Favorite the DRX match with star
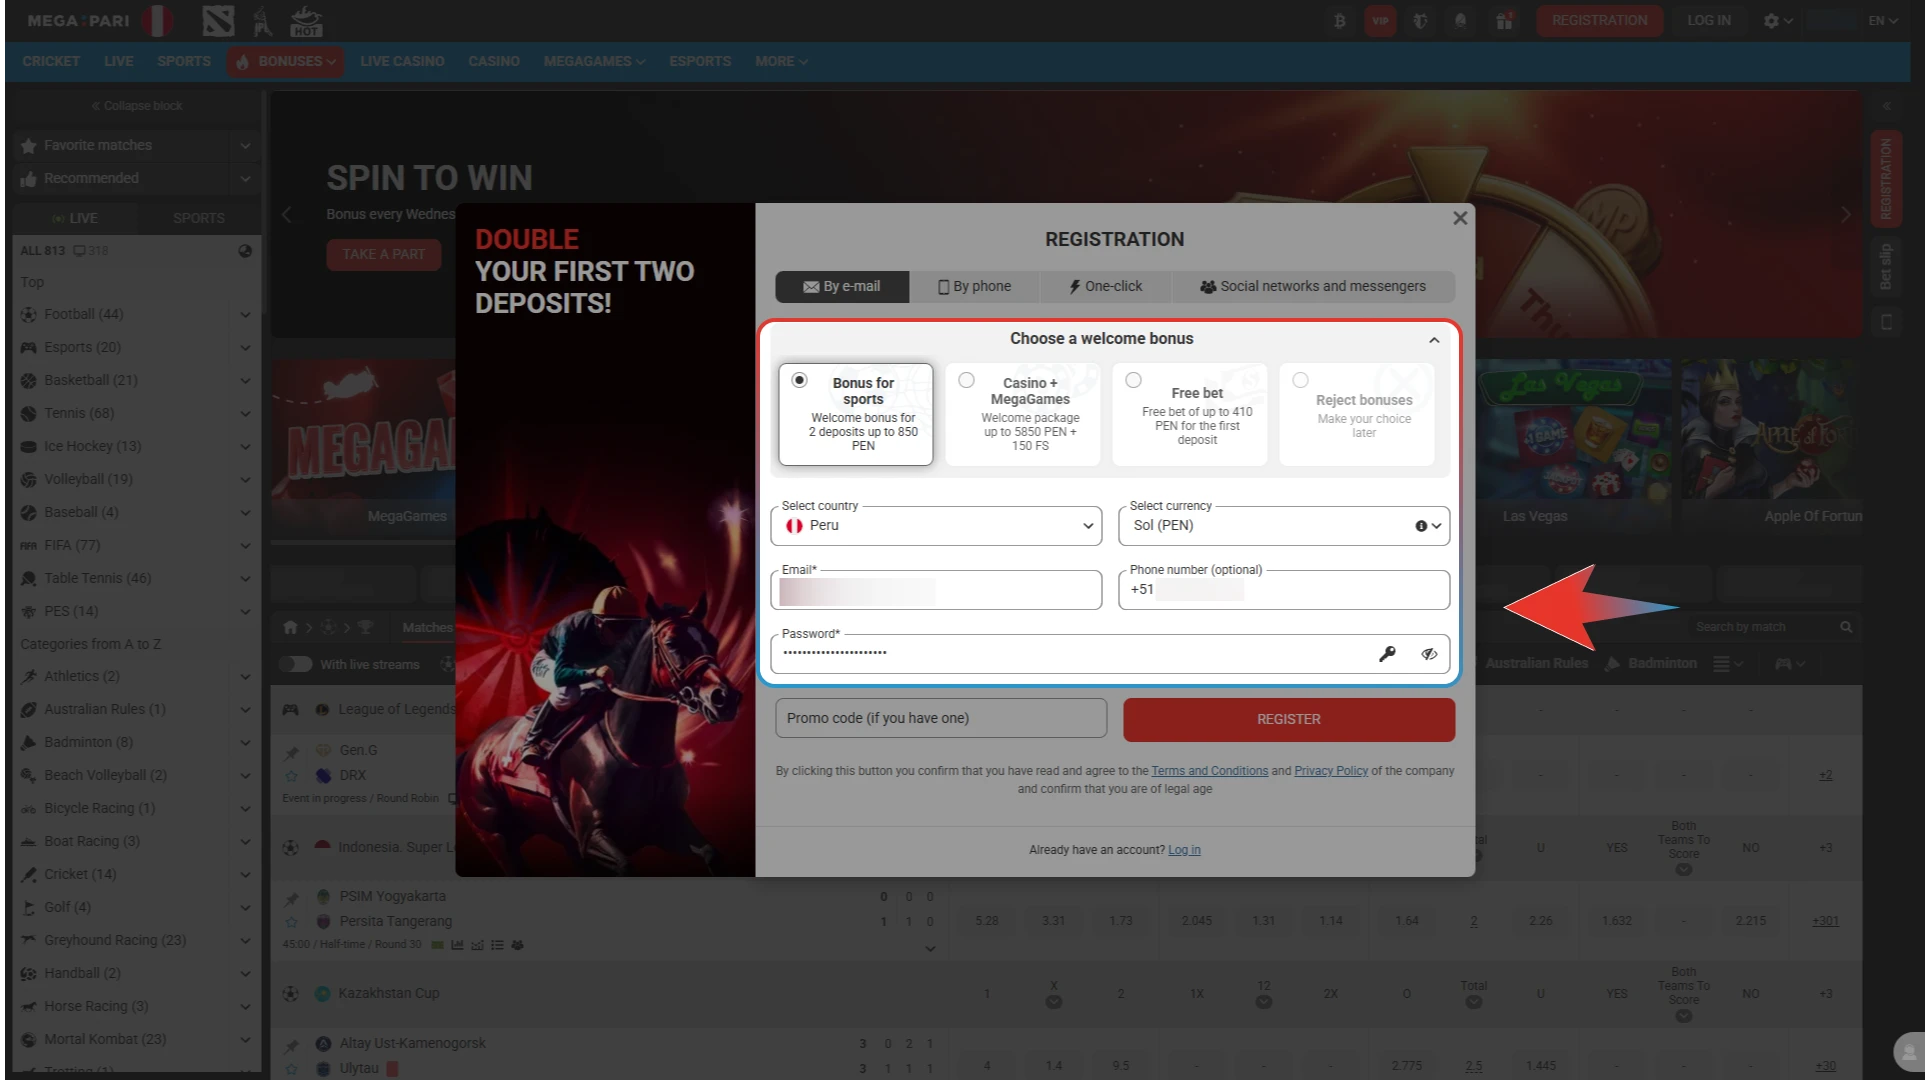Image resolution: width=1925 pixels, height=1080 pixels. (291, 776)
